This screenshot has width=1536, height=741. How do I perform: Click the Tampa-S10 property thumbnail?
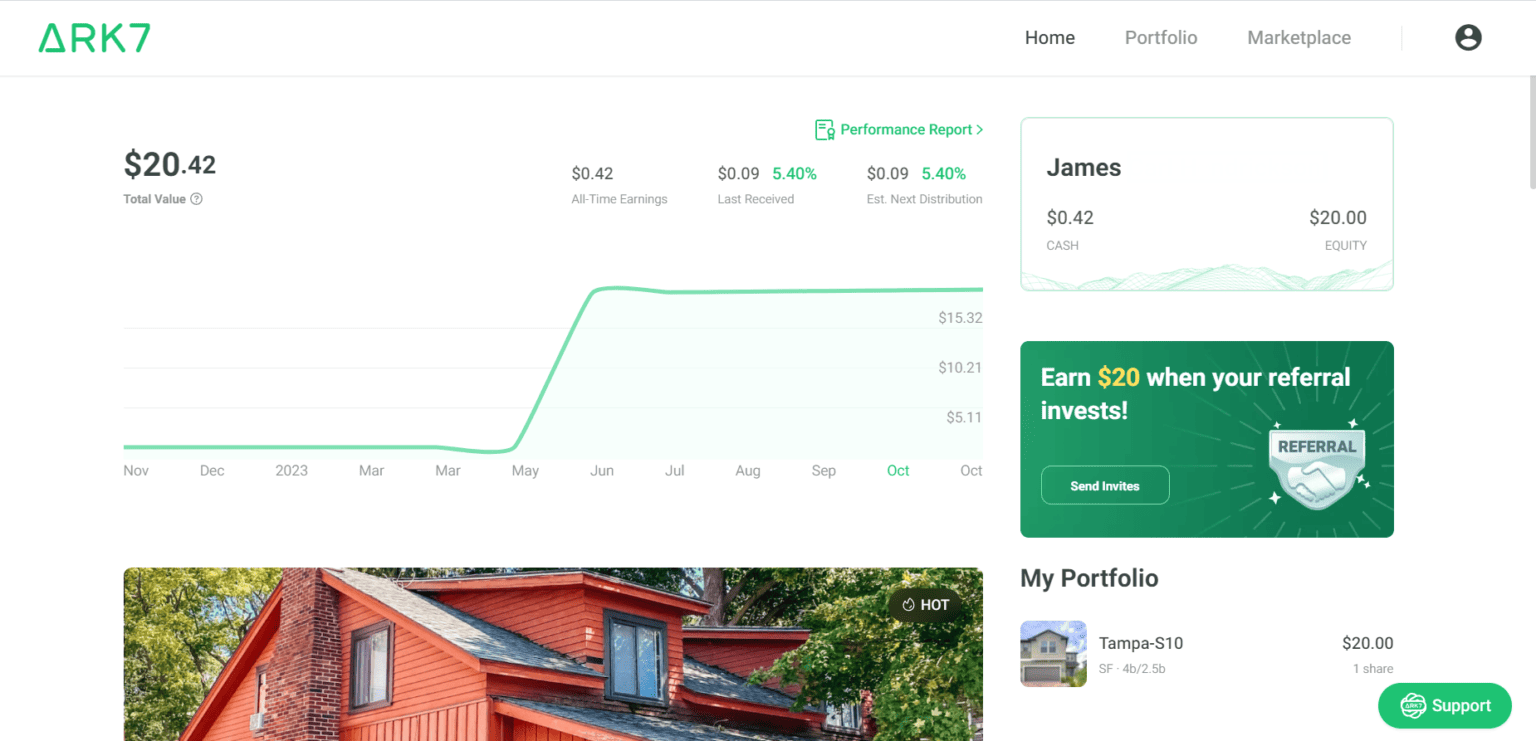pyautogui.click(x=1053, y=653)
